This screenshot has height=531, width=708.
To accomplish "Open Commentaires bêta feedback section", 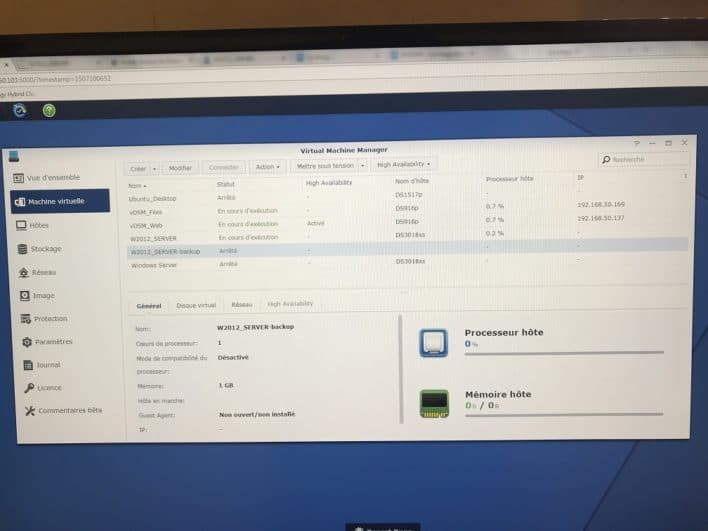I will pos(64,410).
